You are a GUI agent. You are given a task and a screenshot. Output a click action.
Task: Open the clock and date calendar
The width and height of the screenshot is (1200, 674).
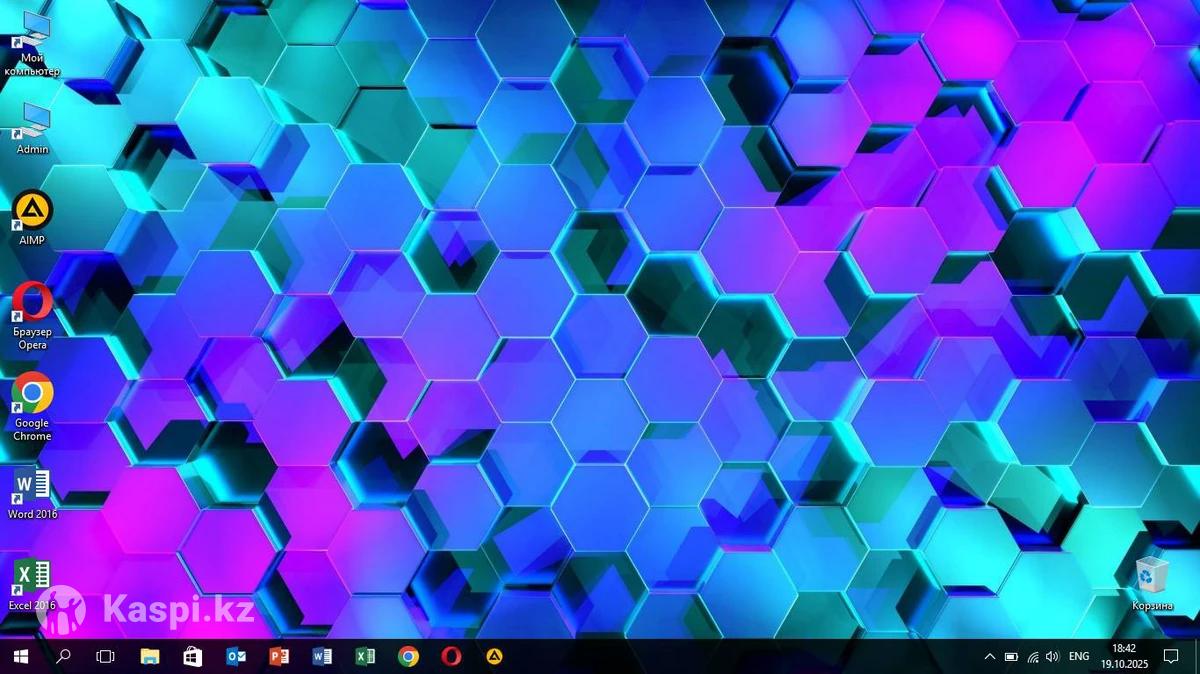point(1125,656)
